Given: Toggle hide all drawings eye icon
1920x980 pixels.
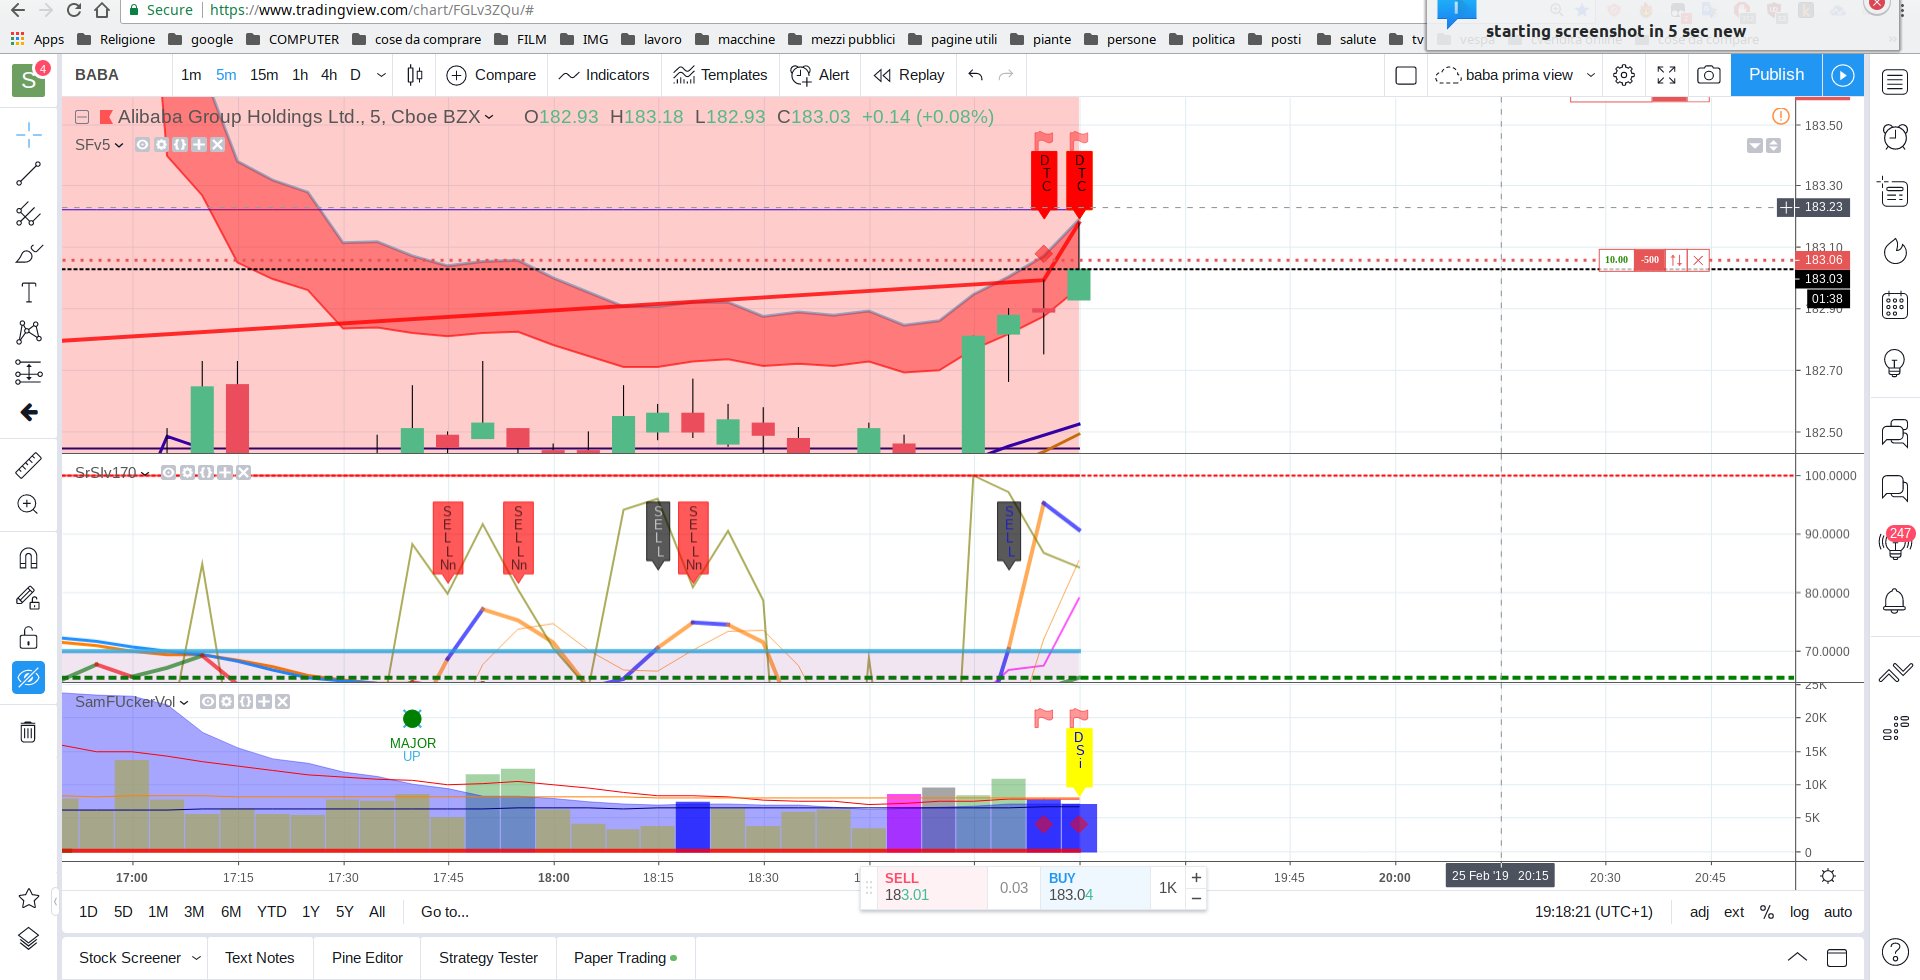Looking at the screenshot, I should point(29,678).
